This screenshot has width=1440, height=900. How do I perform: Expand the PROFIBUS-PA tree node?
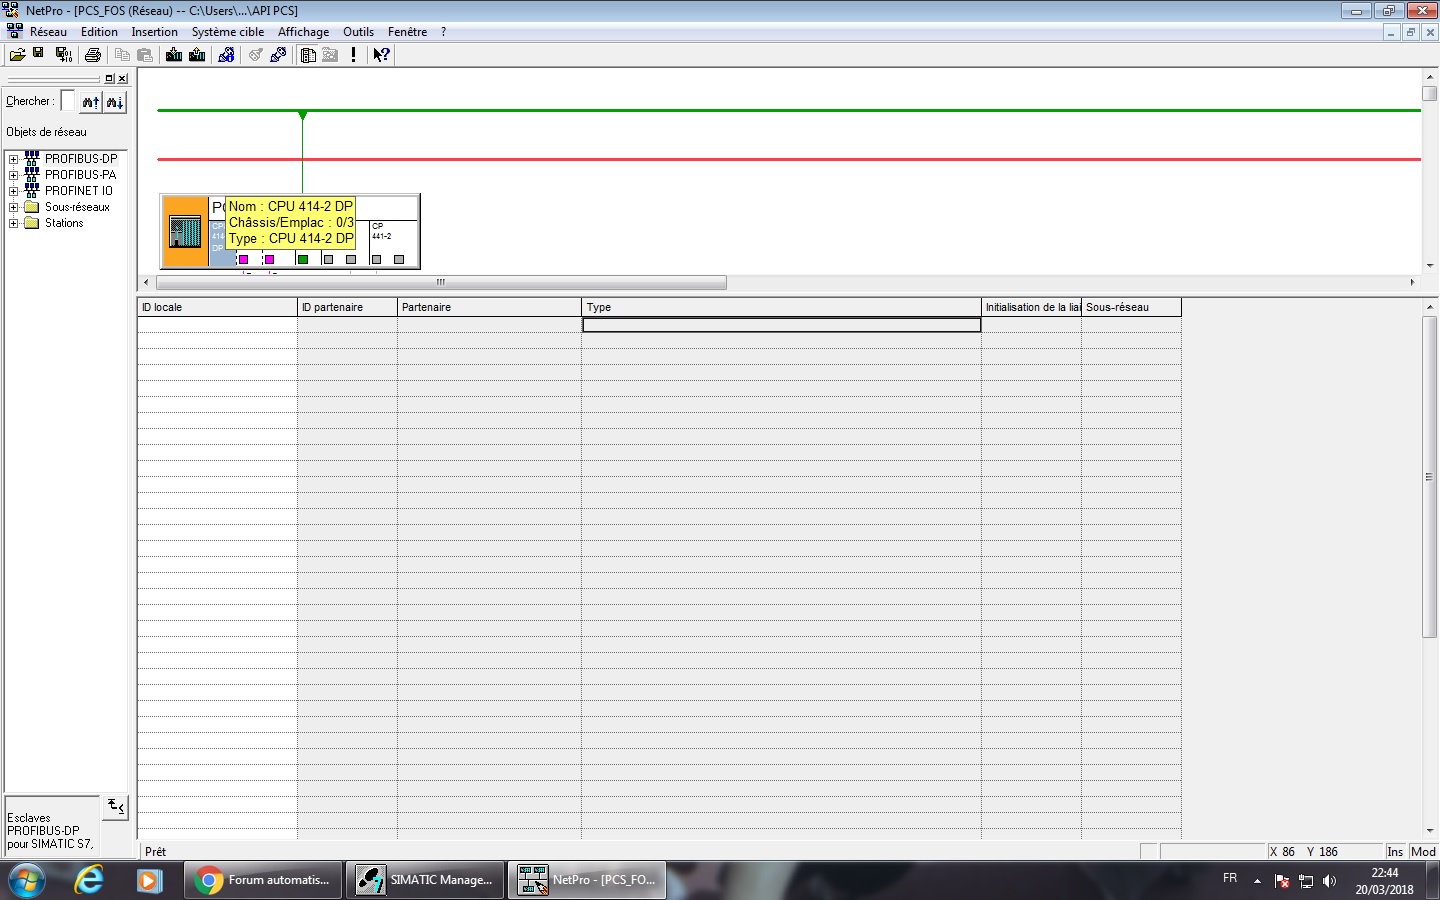coord(14,175)
